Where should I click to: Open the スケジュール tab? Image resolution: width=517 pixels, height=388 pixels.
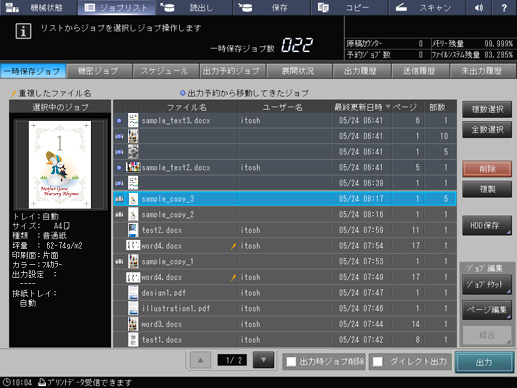(165, 71)
